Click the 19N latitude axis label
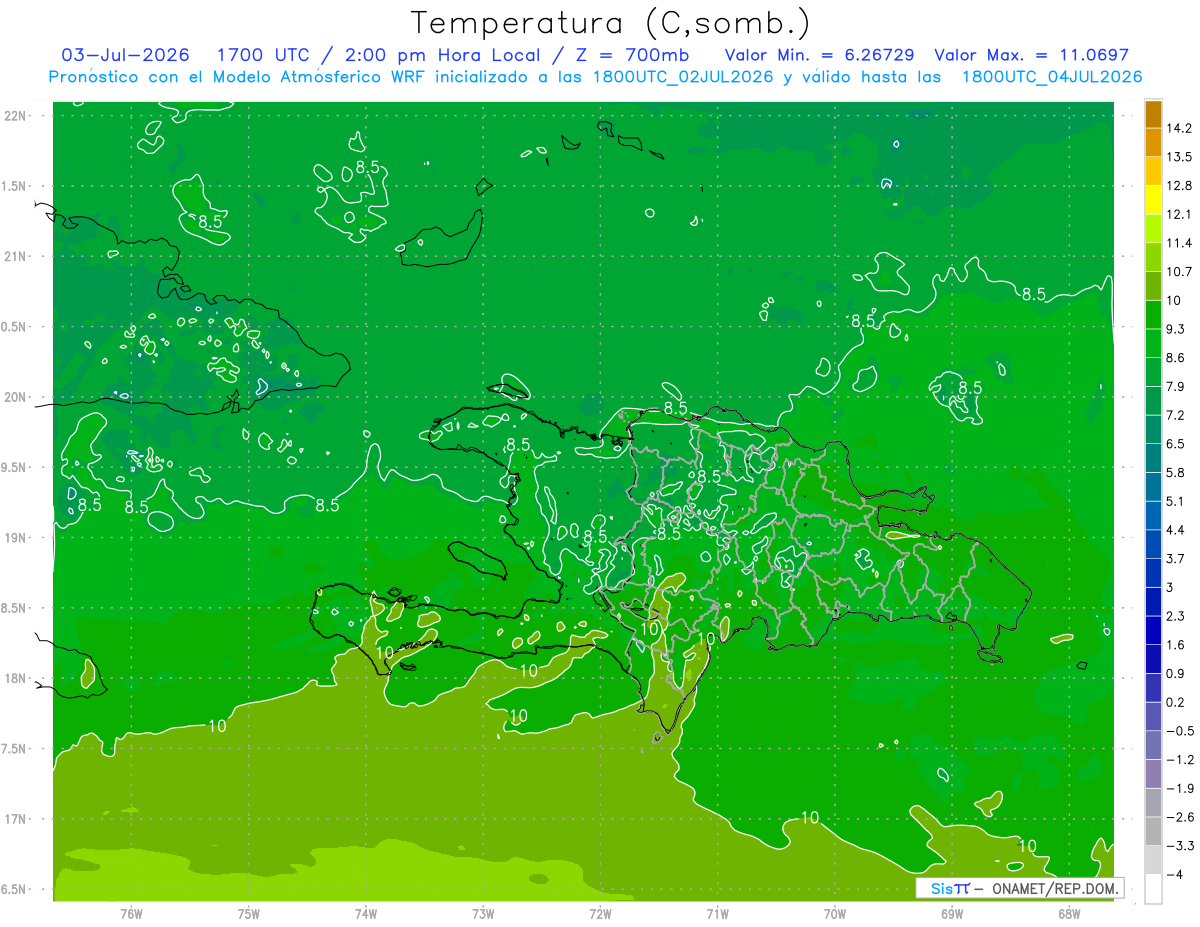Viewport: 1200px width, 927px height. 17,537
